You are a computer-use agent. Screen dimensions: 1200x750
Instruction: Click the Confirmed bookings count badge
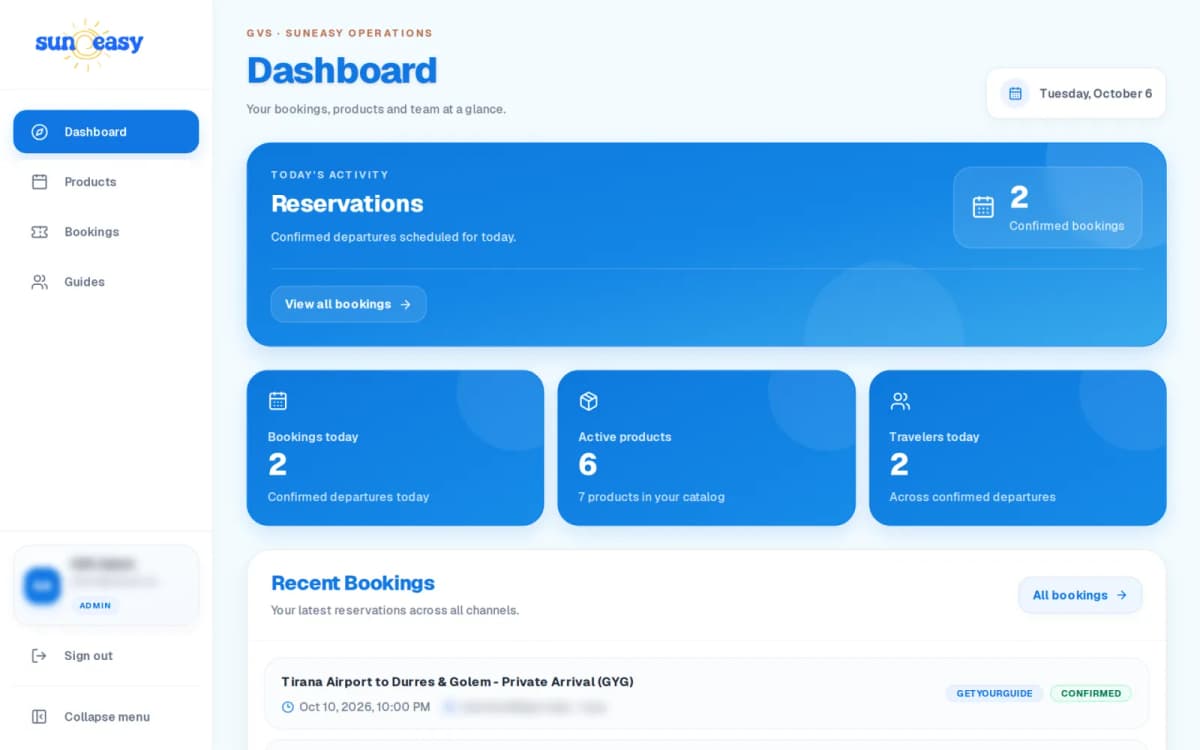[x=1047, y=207]
